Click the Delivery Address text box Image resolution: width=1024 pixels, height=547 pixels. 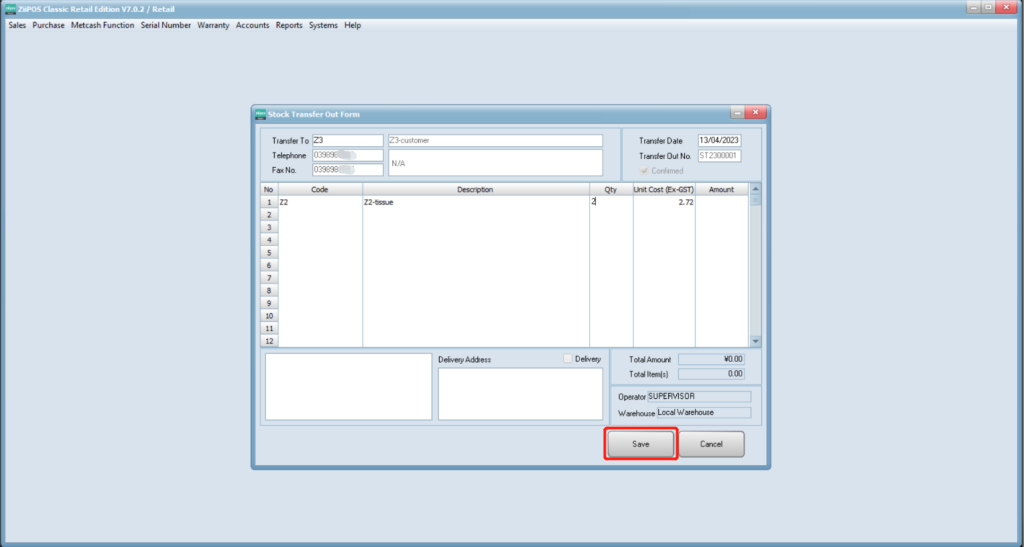[x=520, y=393]
